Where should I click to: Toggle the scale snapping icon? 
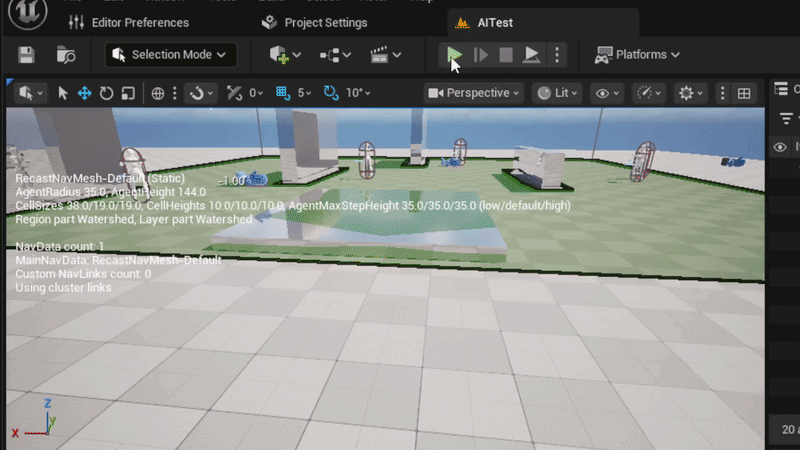[234, 93]
